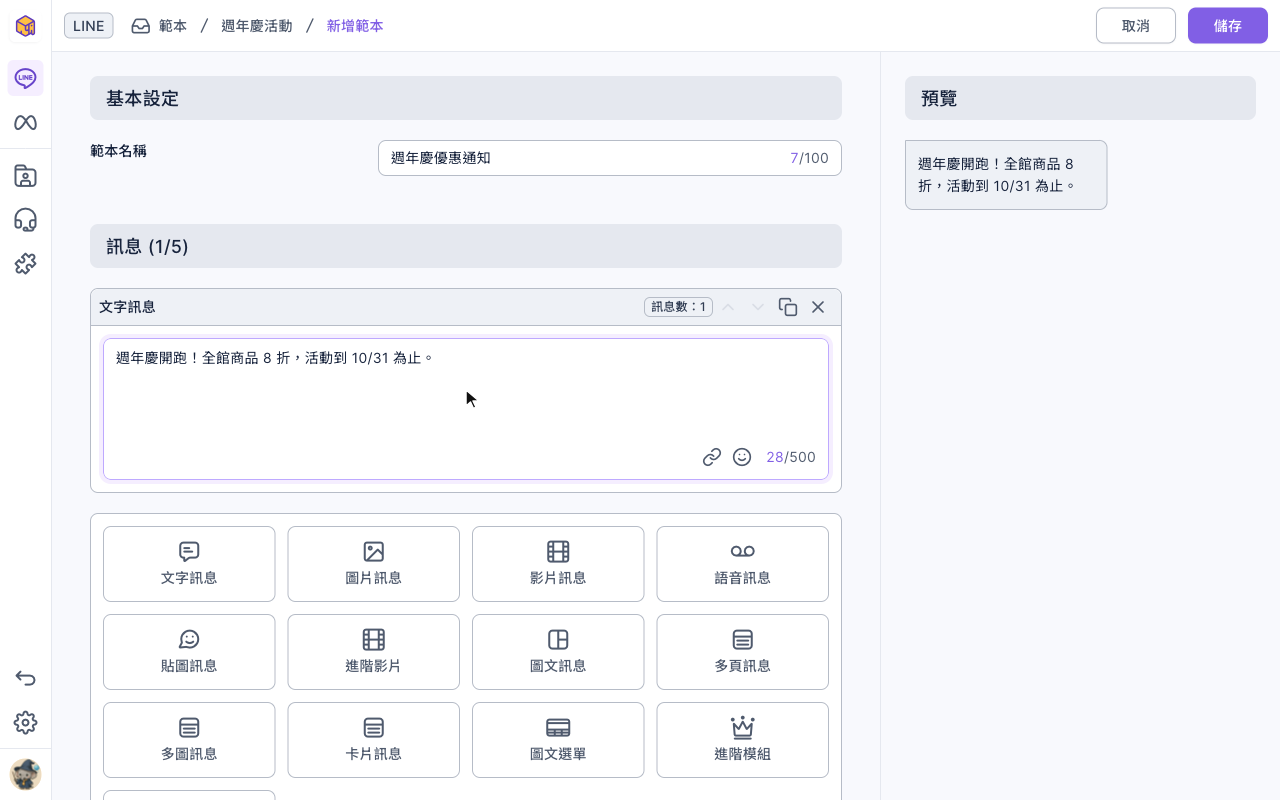Go to 範本 breadcrumb link
Image resolution: width=1280 pixels, height=800 pixels.
tap(159, 26)
